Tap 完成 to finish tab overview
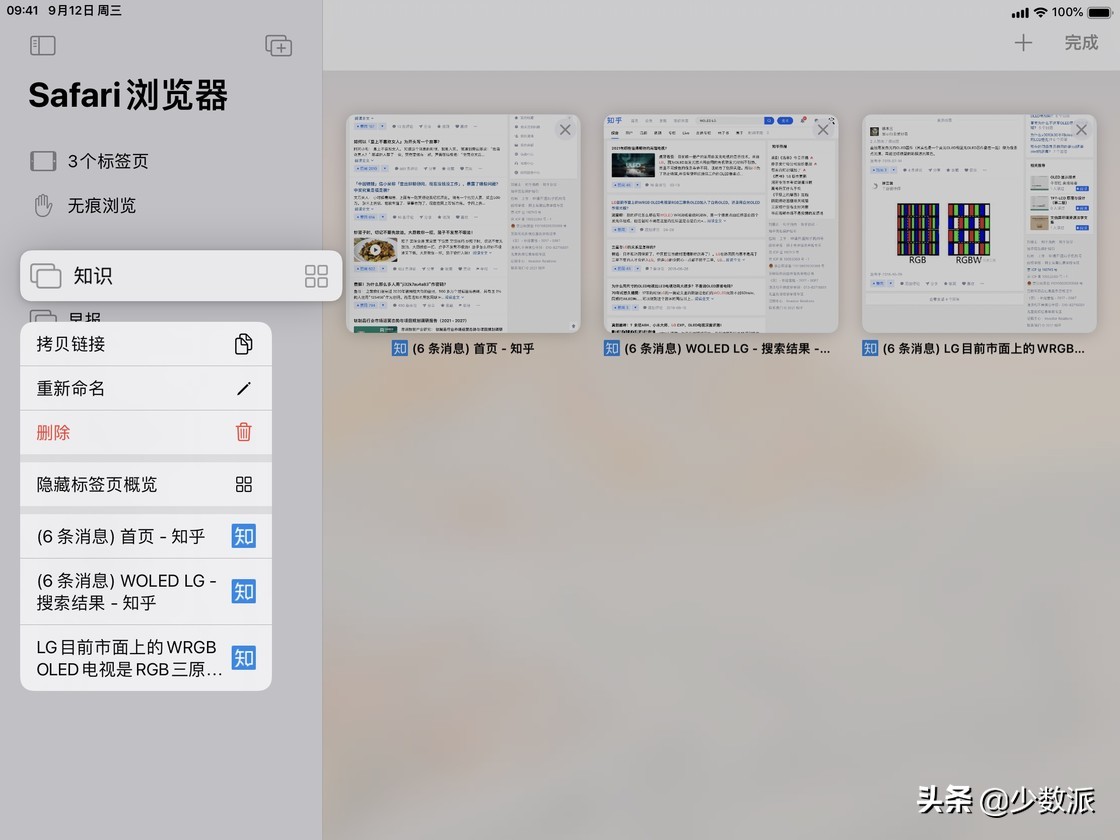Viewport: 1120px width, 840px height. click(1081, 43)
